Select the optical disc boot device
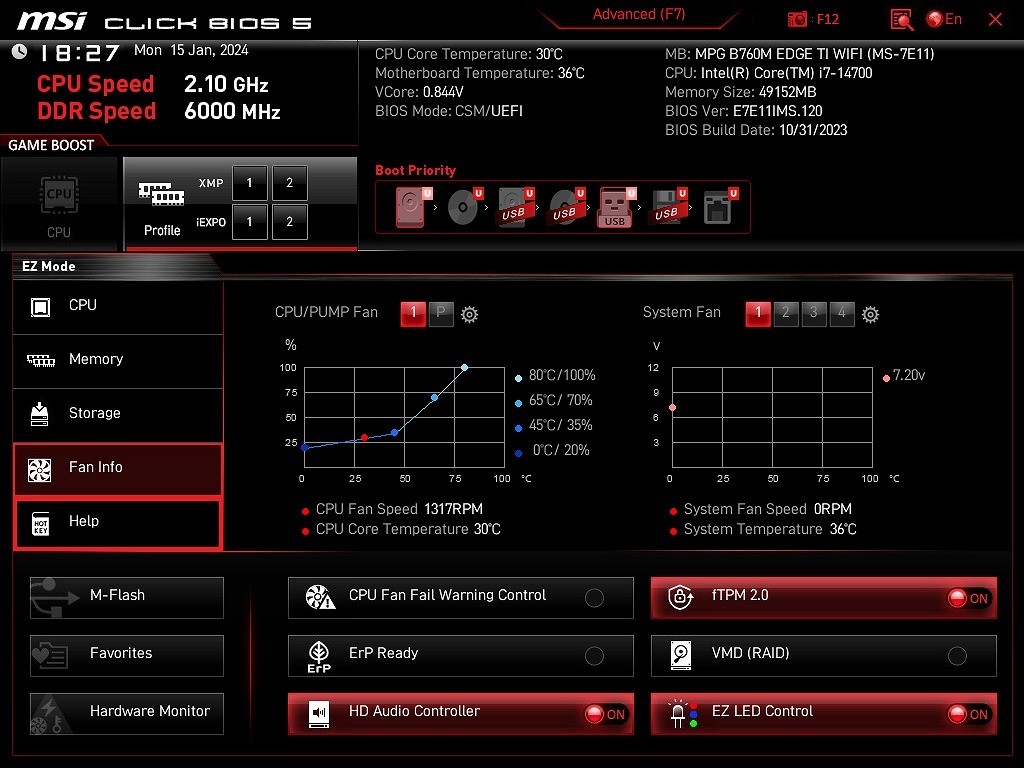1024x768 pixels. tap(464, 207)
